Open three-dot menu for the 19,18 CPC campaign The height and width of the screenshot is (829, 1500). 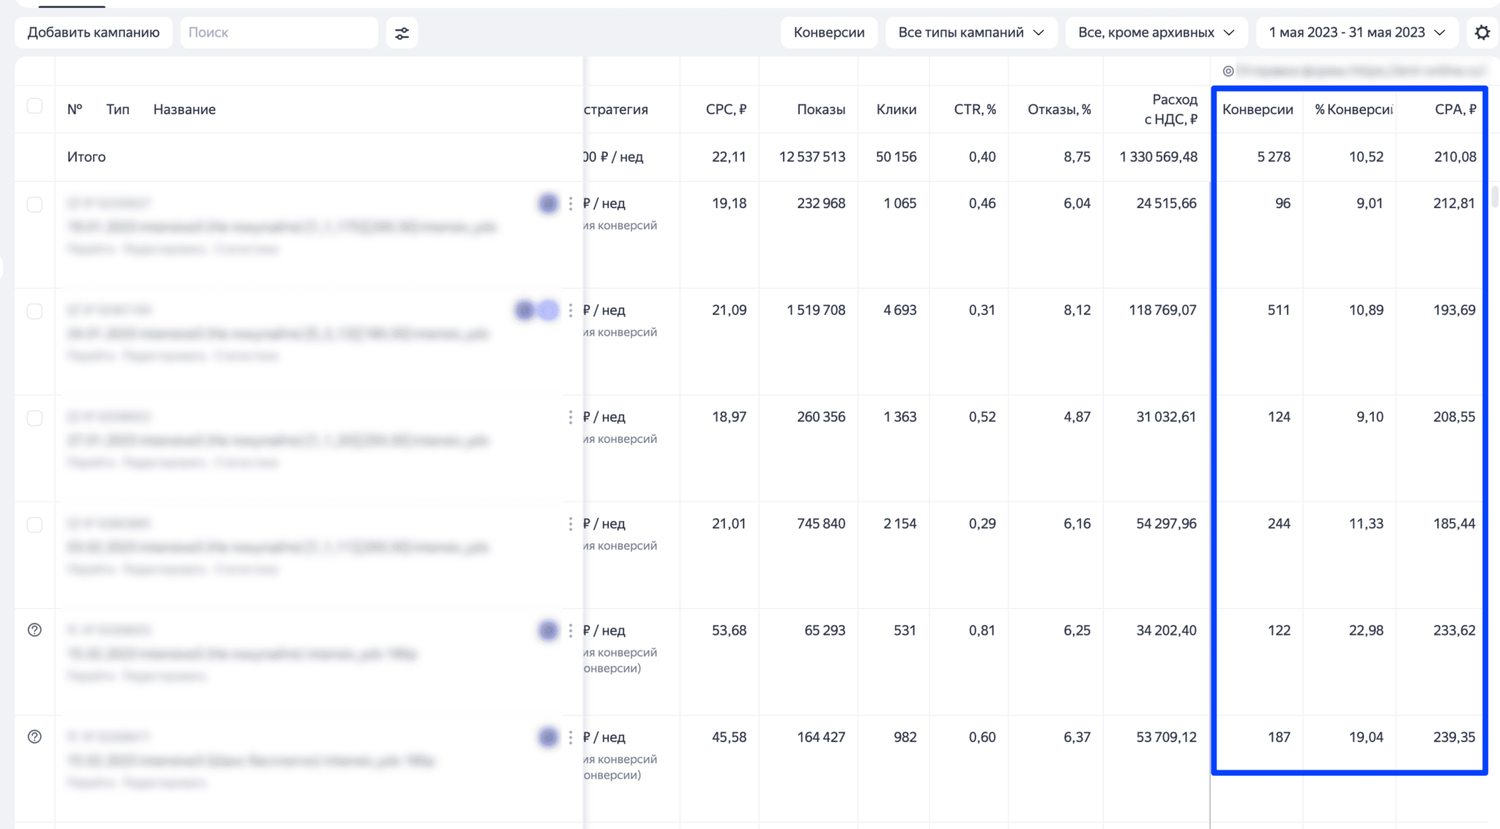click(x=571, y=204)
